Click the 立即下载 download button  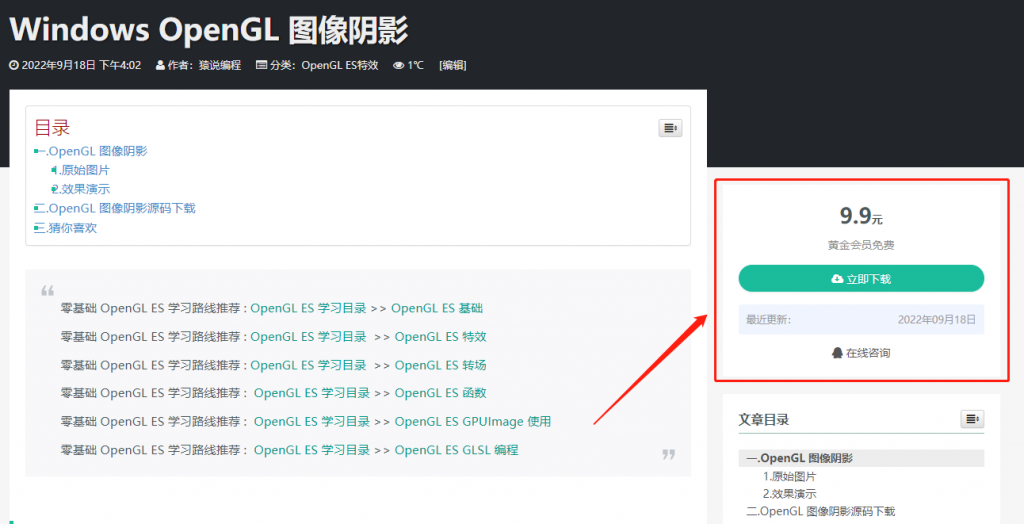(861, 278)
